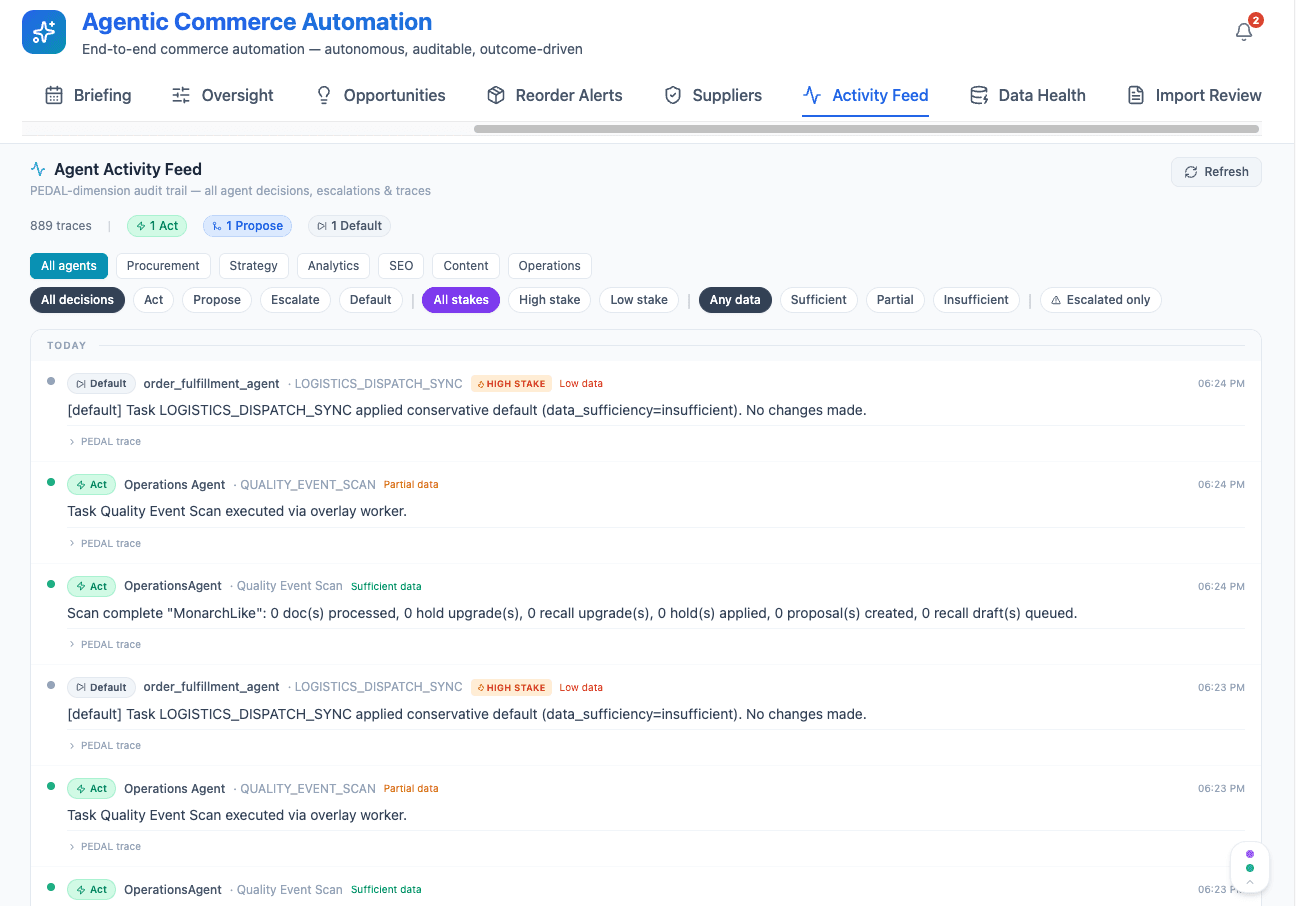Expand PEDAL trace under MonarchLike scan complete
The height and width of the screenshot is (906, 1296).
105,645
